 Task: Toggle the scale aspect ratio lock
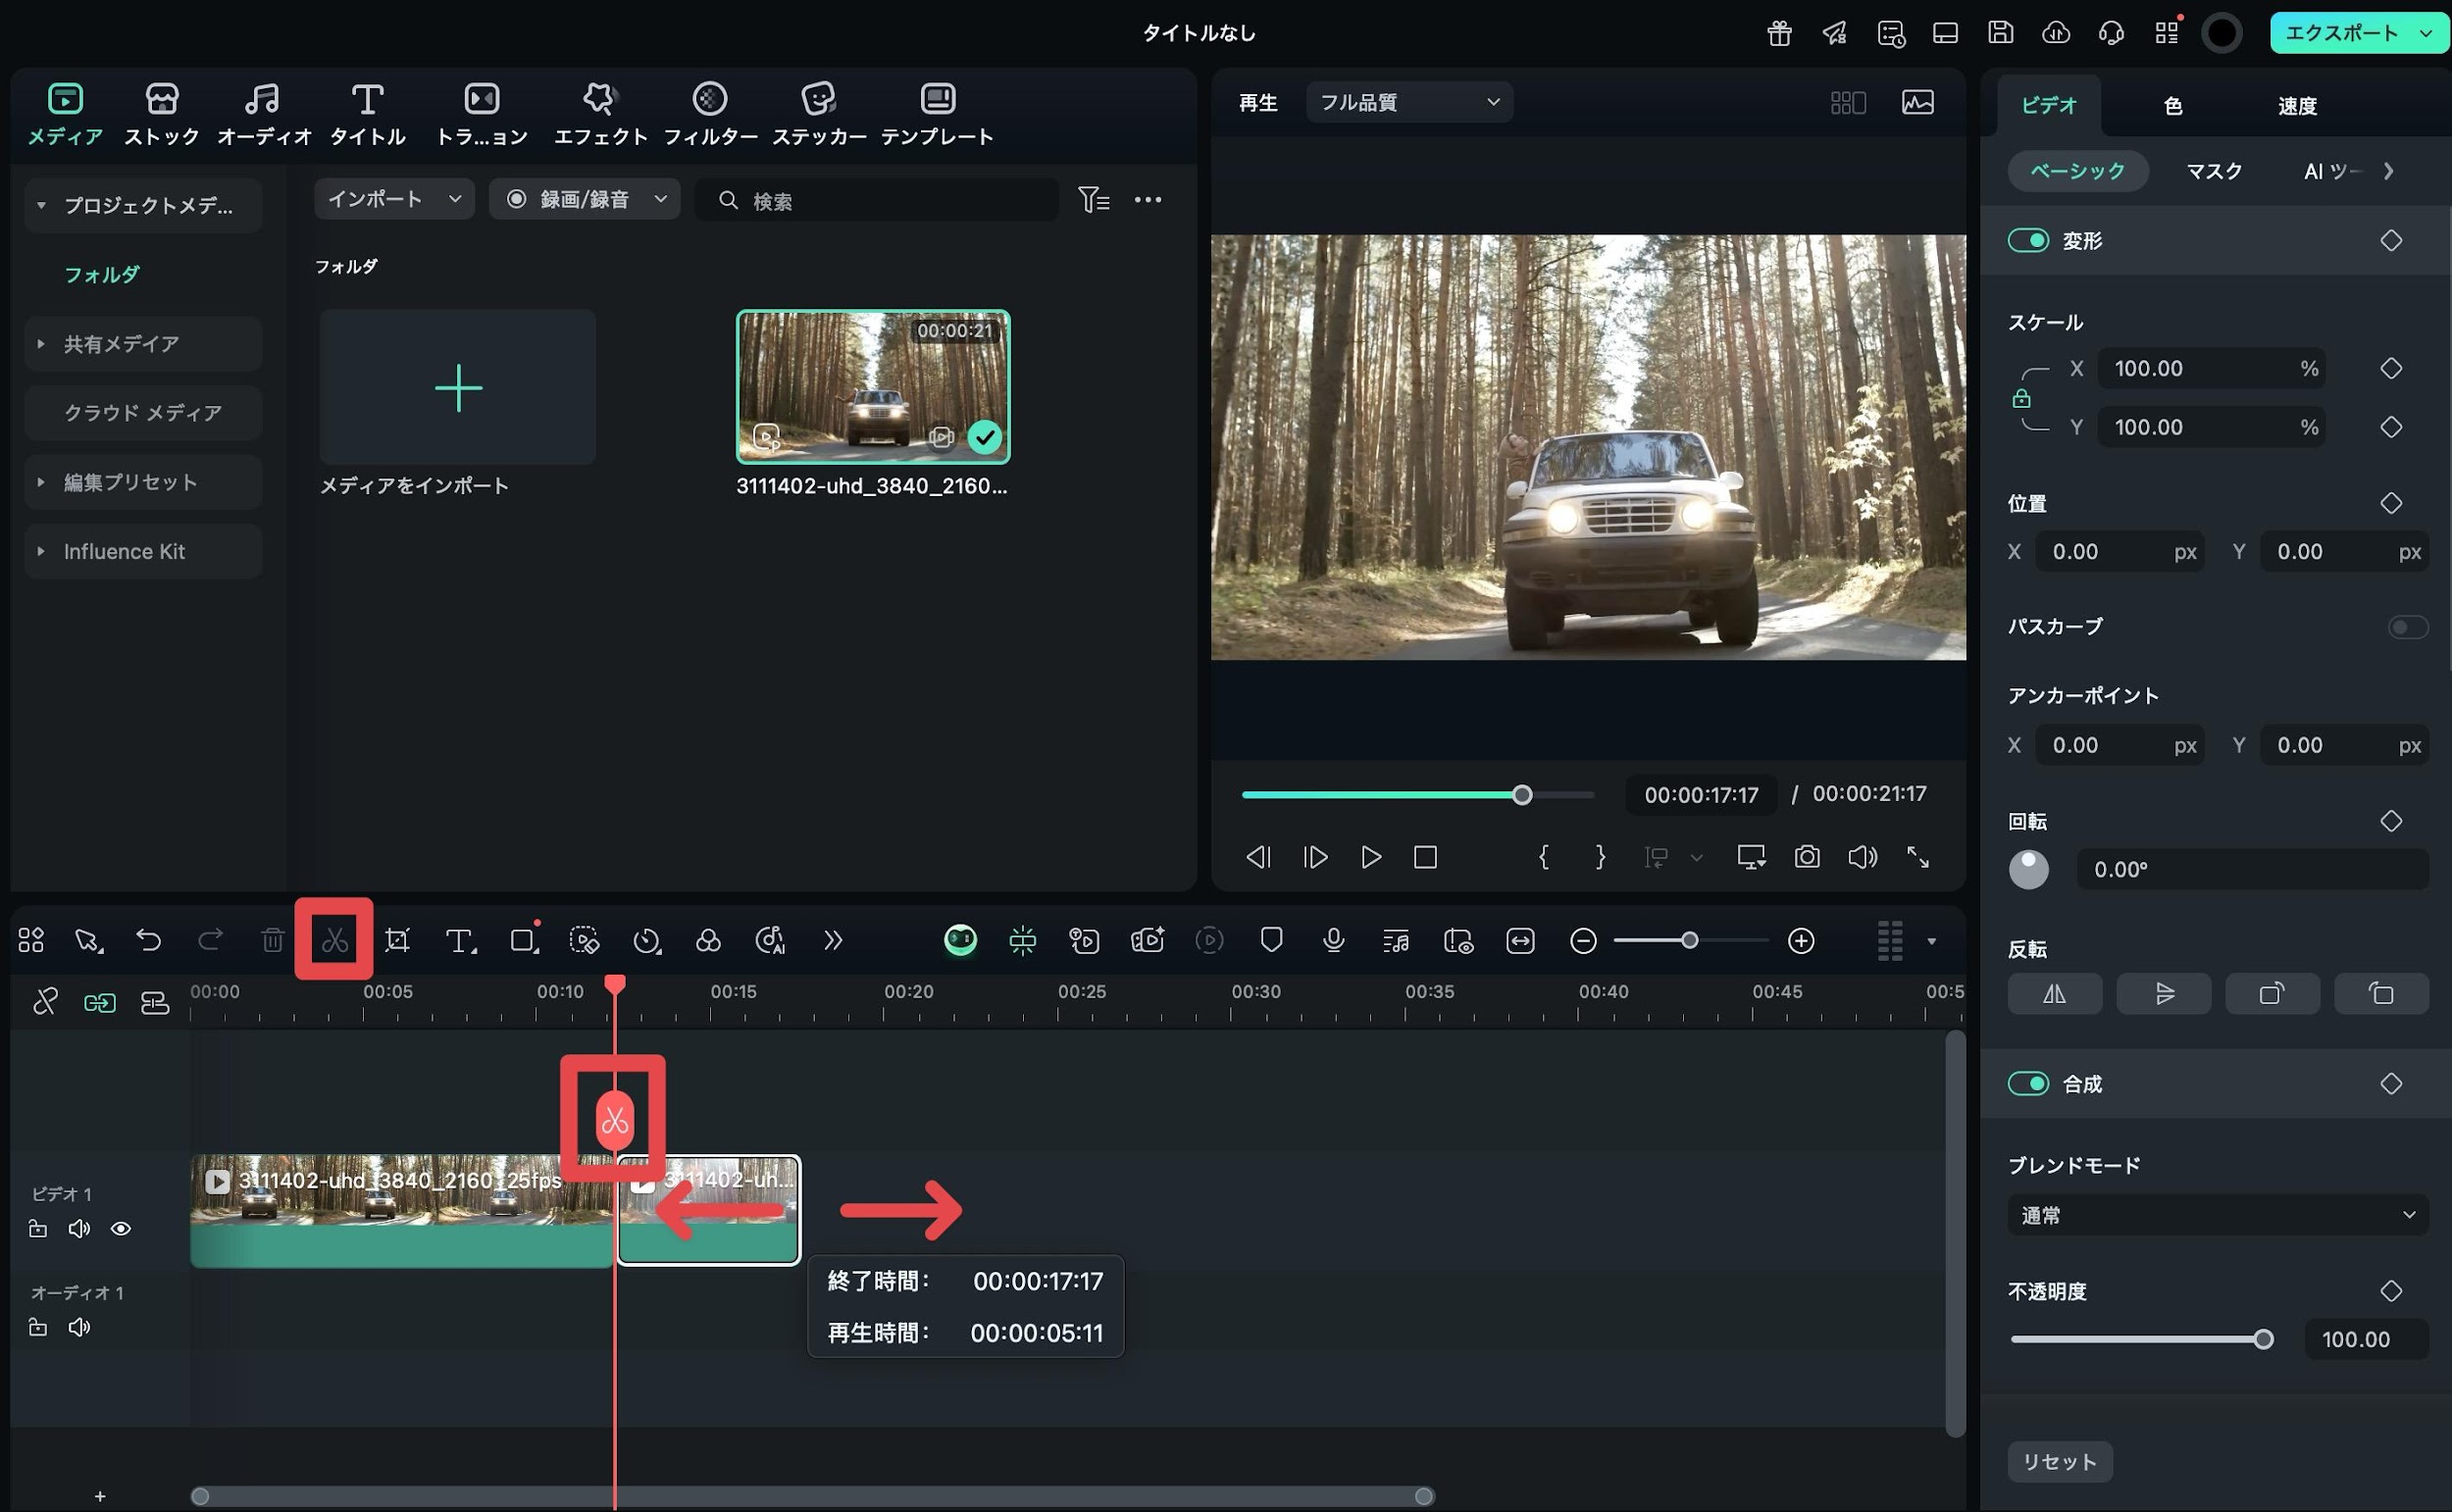pos(2021,398)
